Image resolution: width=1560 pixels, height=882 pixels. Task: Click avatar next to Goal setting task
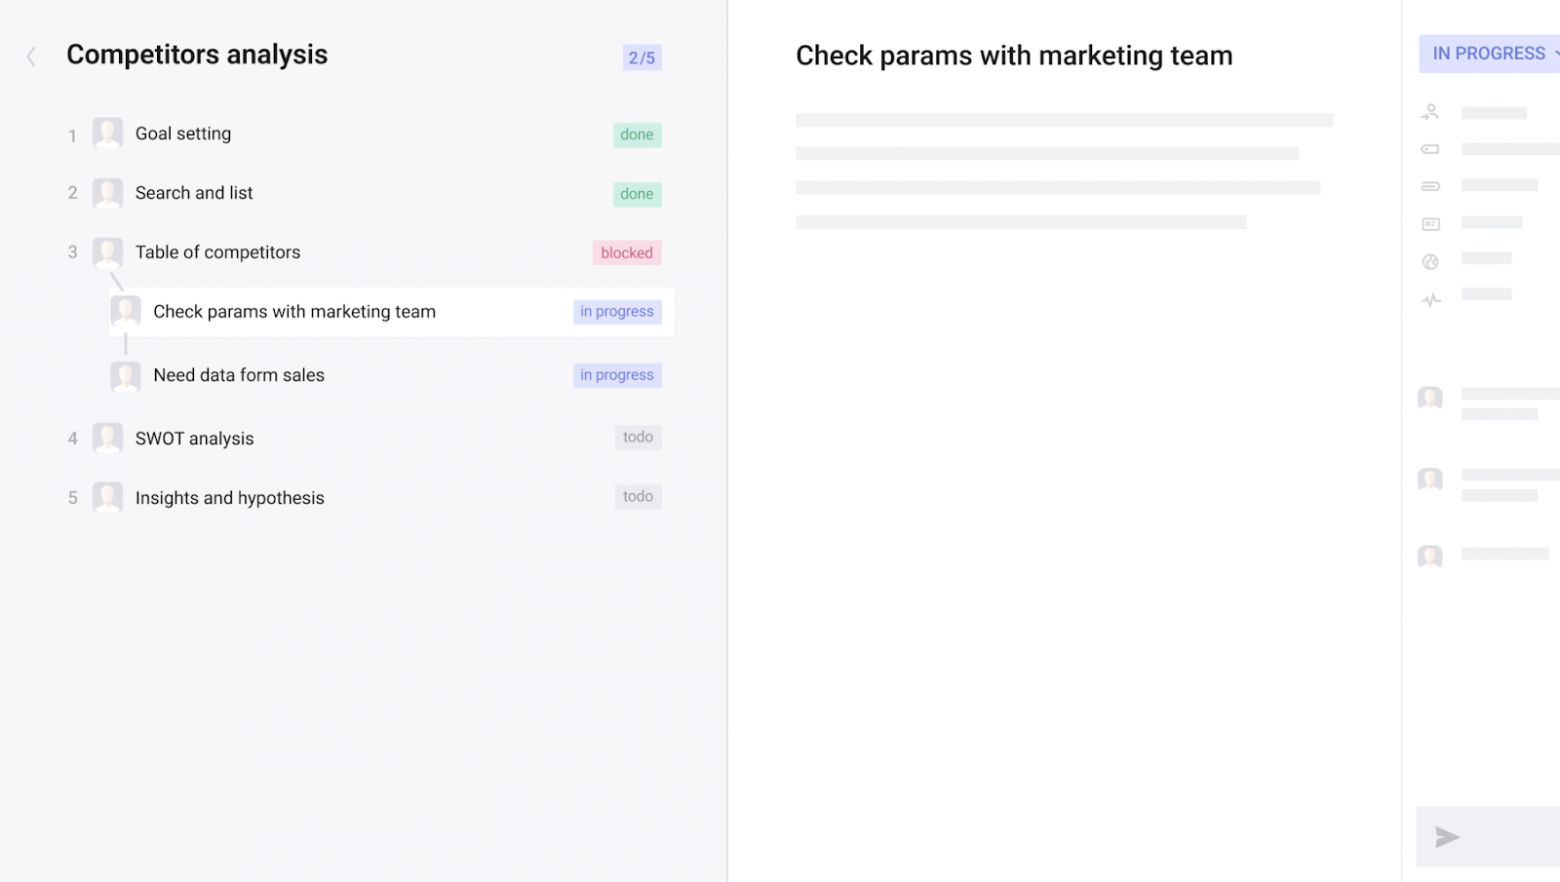point(107,133)
